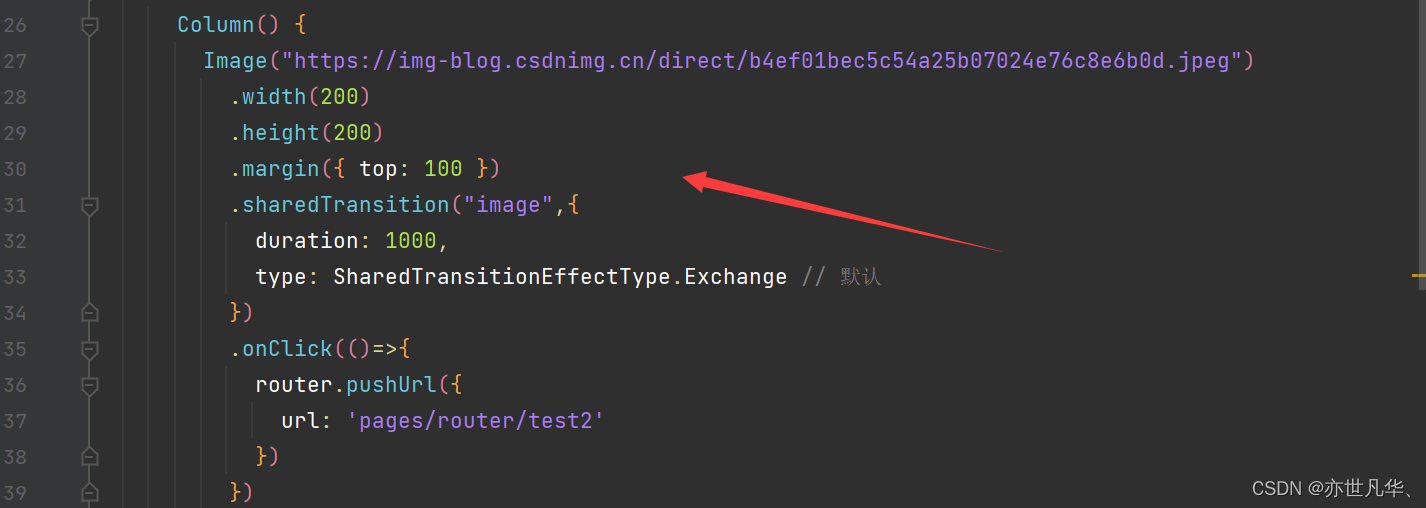Click line number 30 in the gutter
The image size is (1426, 508).
pos(15,169)
